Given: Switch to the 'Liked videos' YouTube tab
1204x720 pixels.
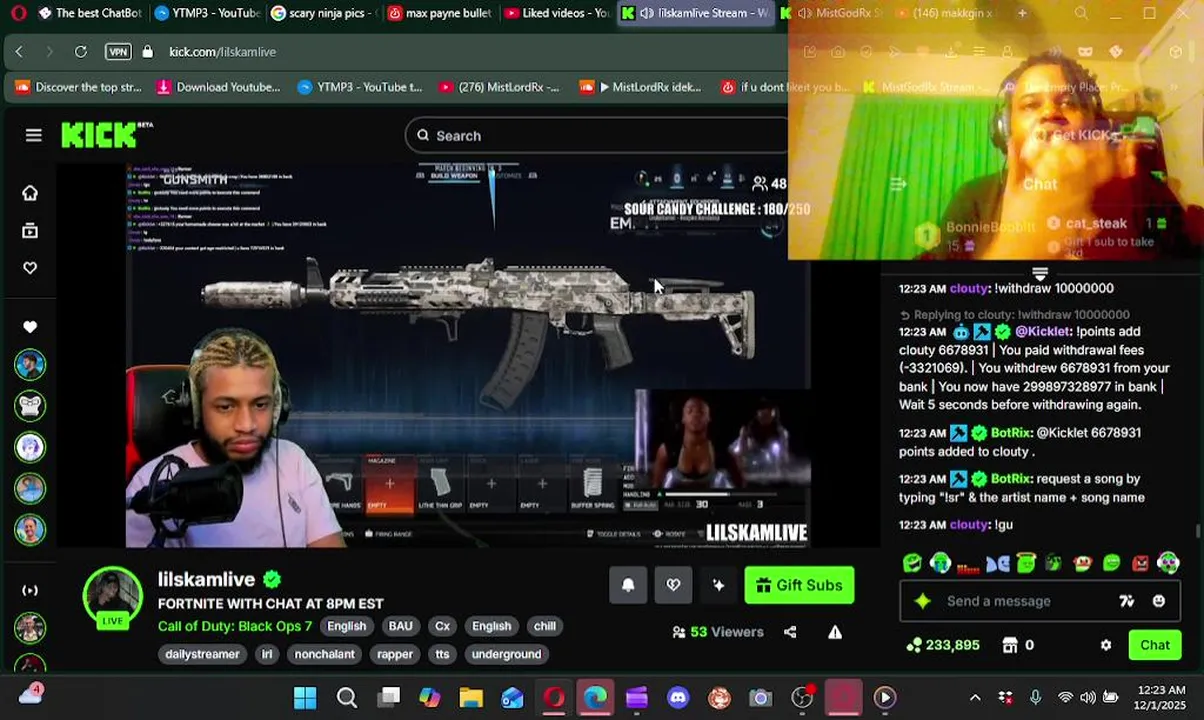Looking at the screenshot, I should pyautogui.click(x=557, y=13).
